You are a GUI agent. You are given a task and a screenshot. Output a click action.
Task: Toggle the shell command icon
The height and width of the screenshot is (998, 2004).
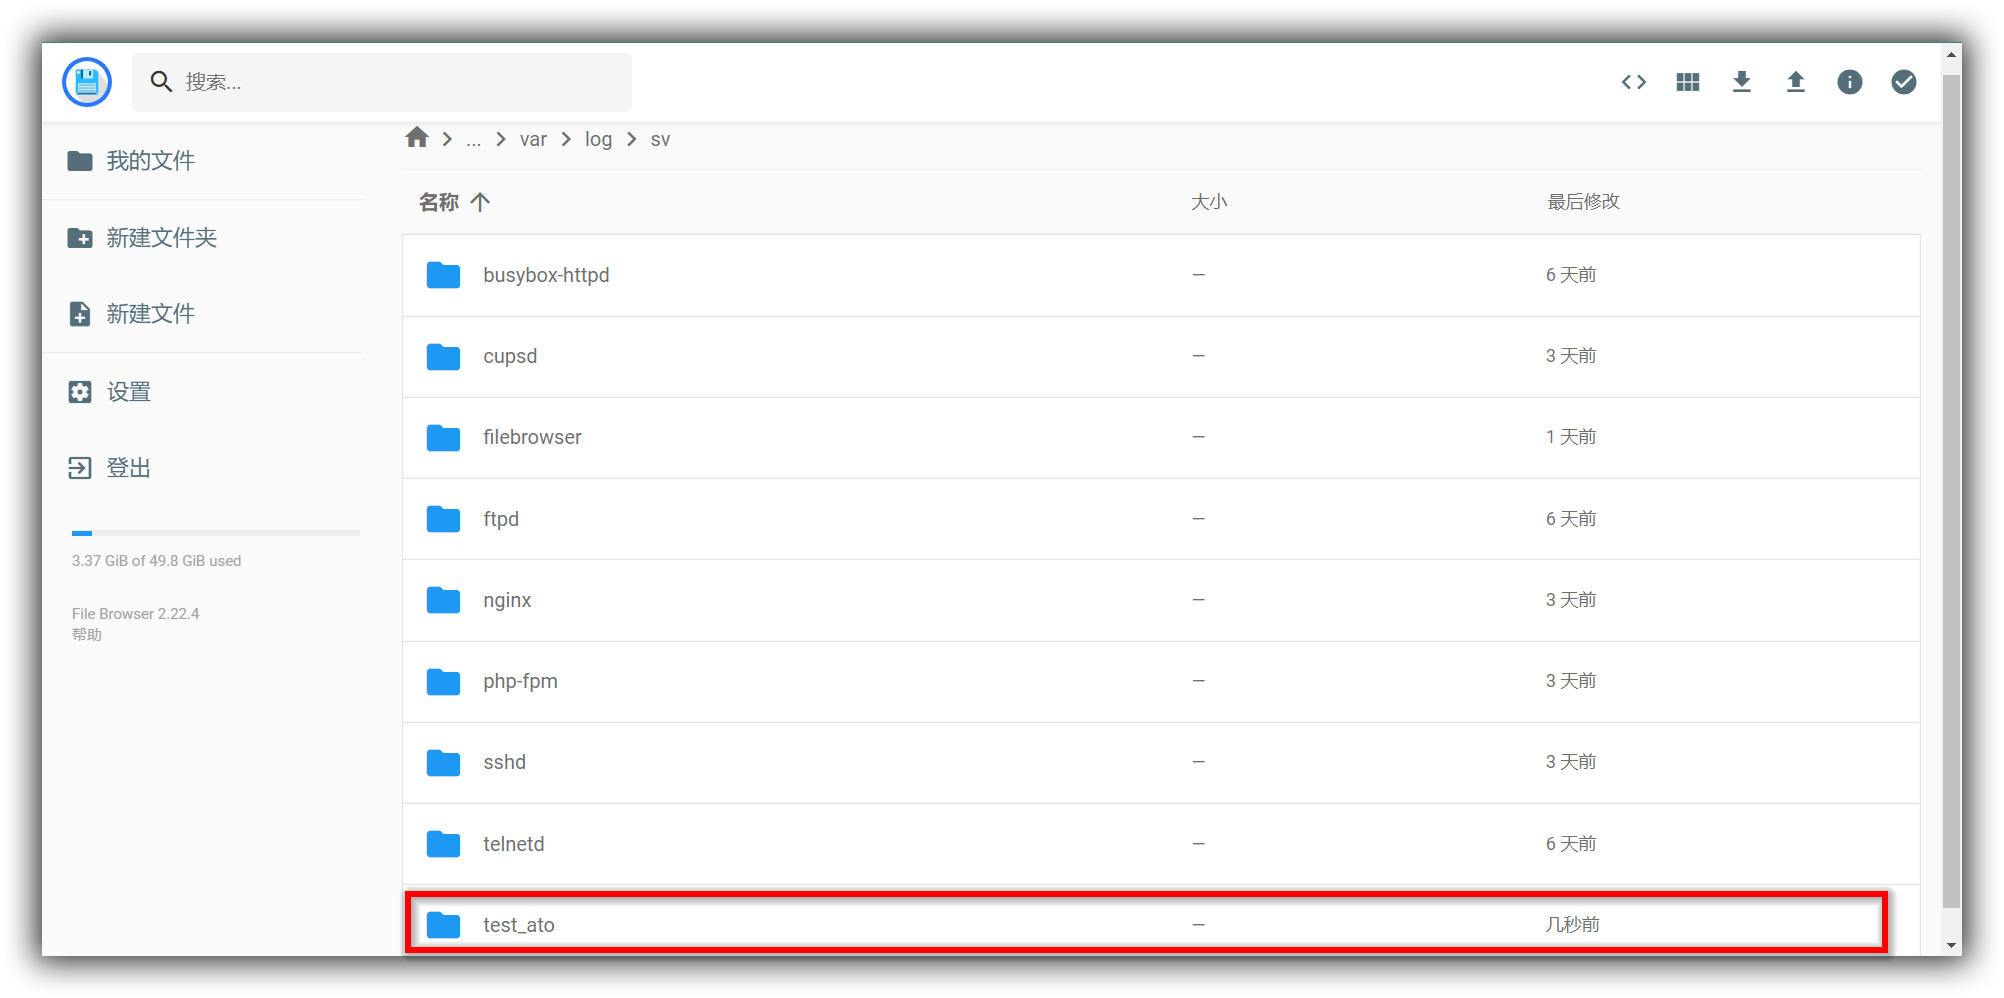click(x=1634, y=82)
